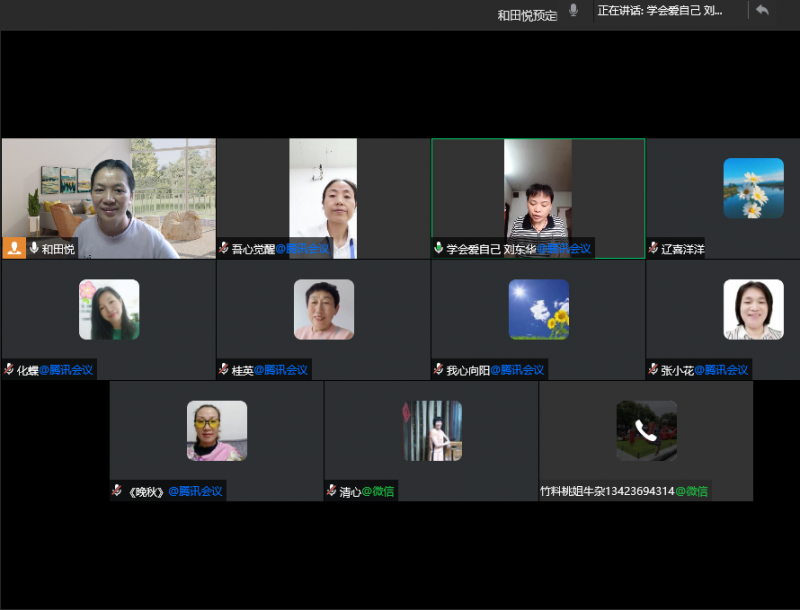Click the muted mic icon for 化蝶
This screenshot has height=610, width=800.
click(x=9, y=369)
